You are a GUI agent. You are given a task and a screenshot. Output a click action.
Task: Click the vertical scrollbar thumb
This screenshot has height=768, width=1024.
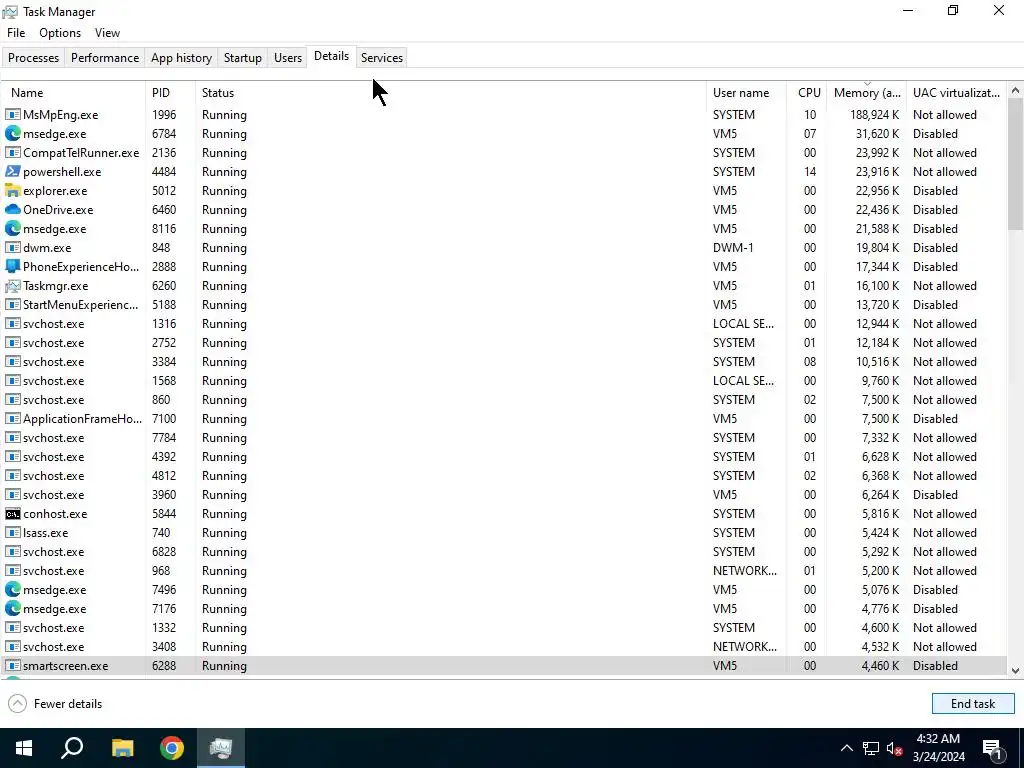pos(1015,164)
